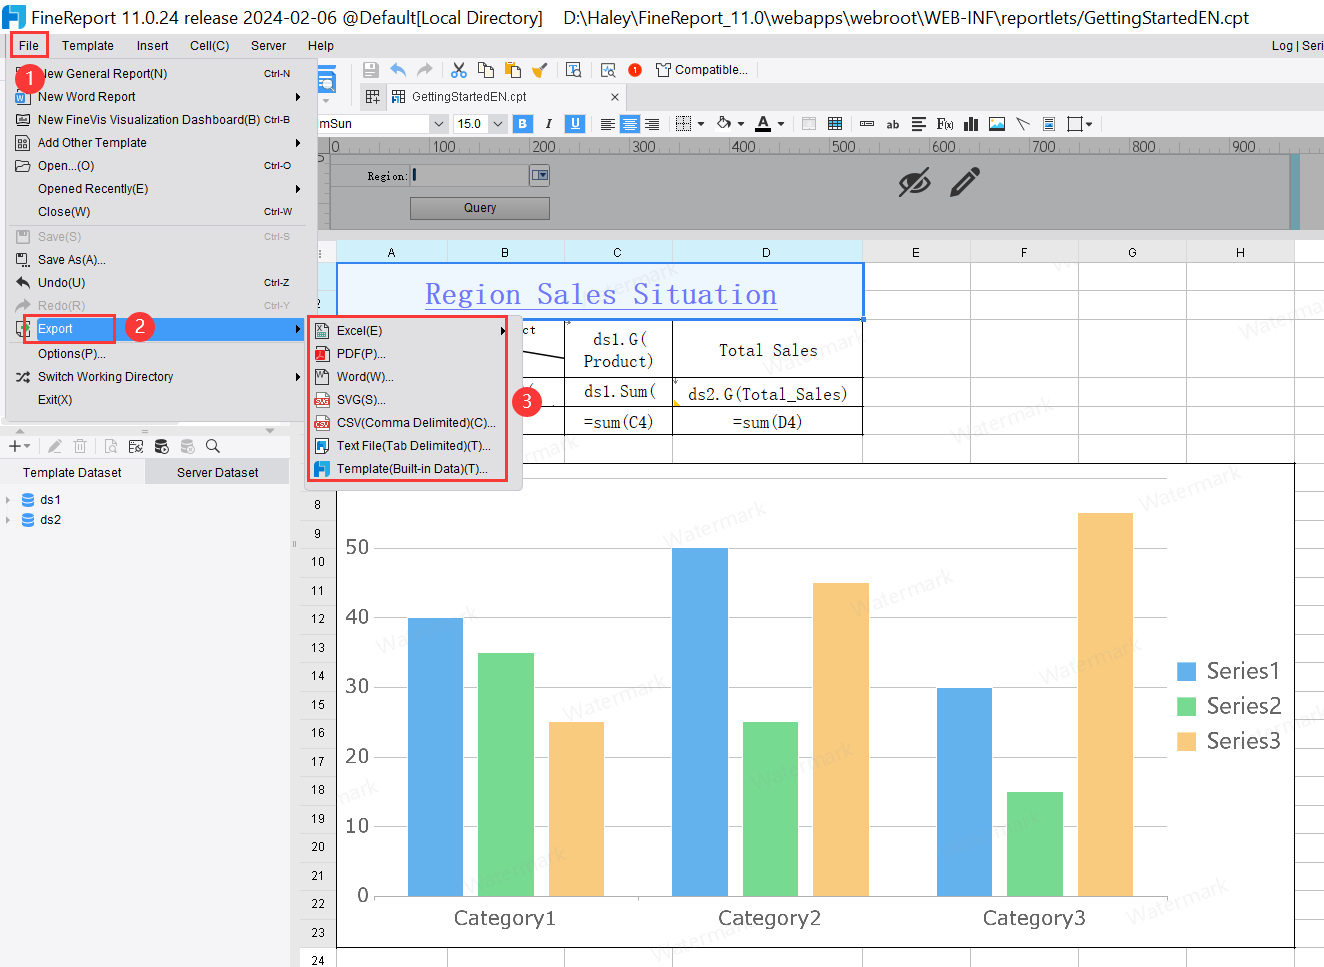
Task: Toggle underline formatting
Action: click(x=575, y=123)
